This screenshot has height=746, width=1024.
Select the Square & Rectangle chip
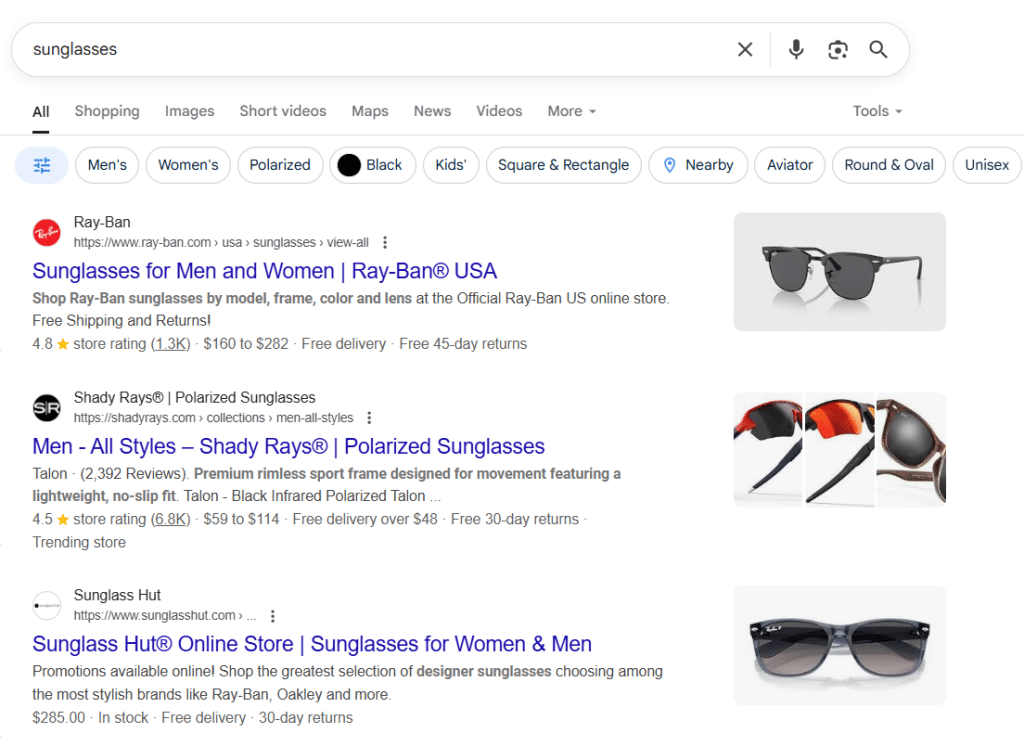[564, 165]
